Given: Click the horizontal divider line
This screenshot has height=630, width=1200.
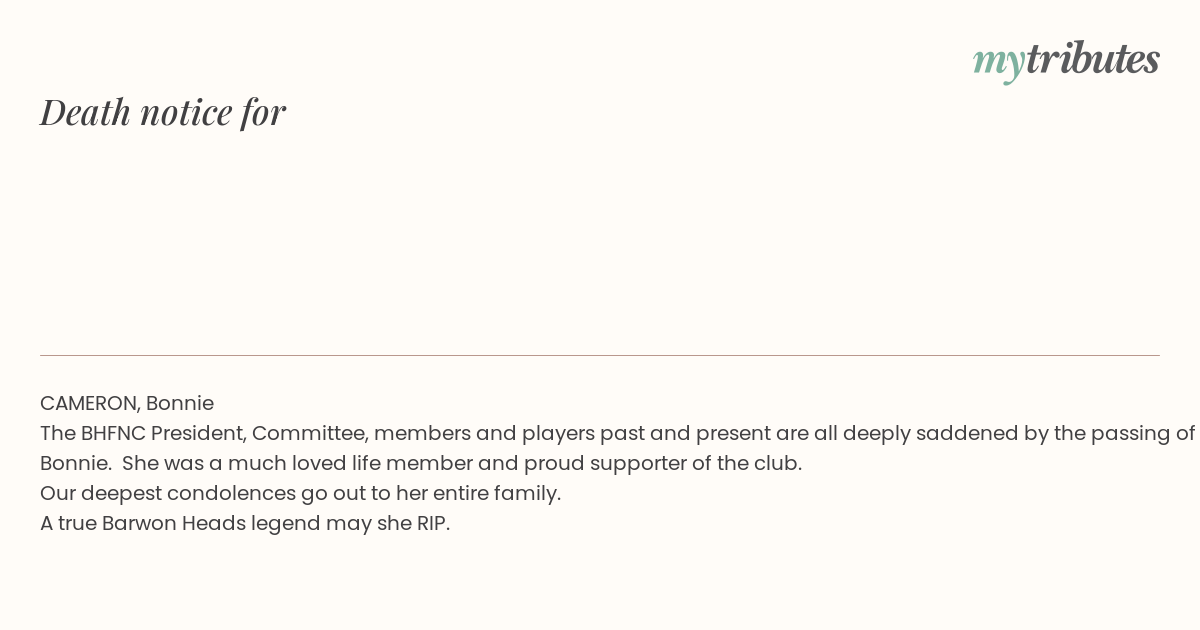Looking at the screenshot, I should click(x=600, y=355).
